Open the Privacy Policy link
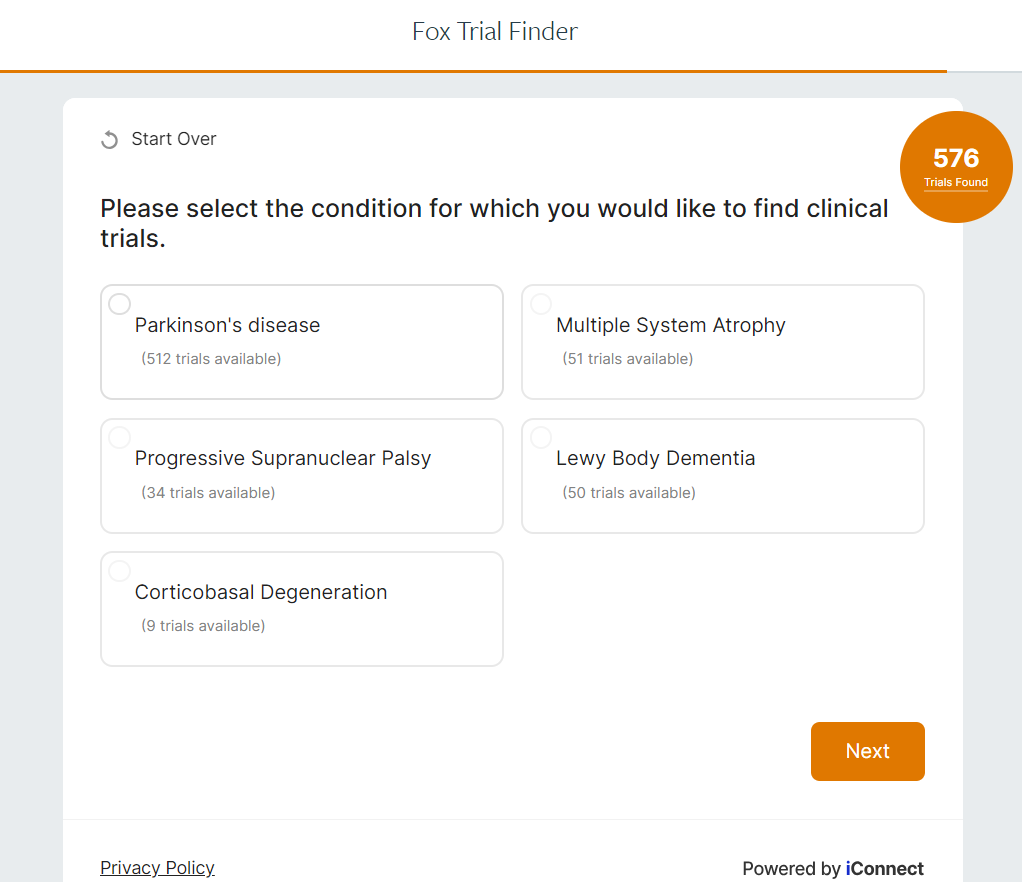Viewport: 1022px width, 882px height. click(157, 868)
